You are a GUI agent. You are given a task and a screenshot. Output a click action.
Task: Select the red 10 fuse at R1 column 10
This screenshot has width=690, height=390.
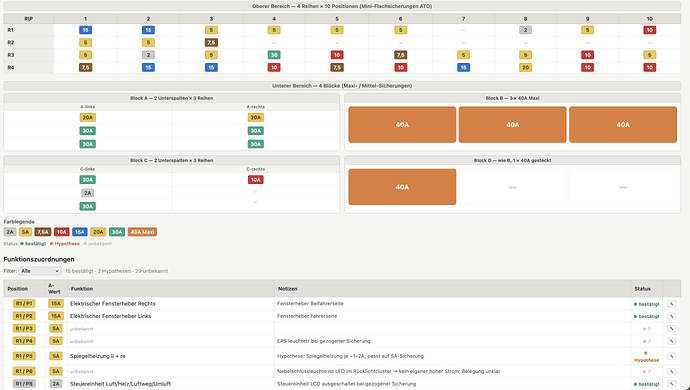pos(650,30)
